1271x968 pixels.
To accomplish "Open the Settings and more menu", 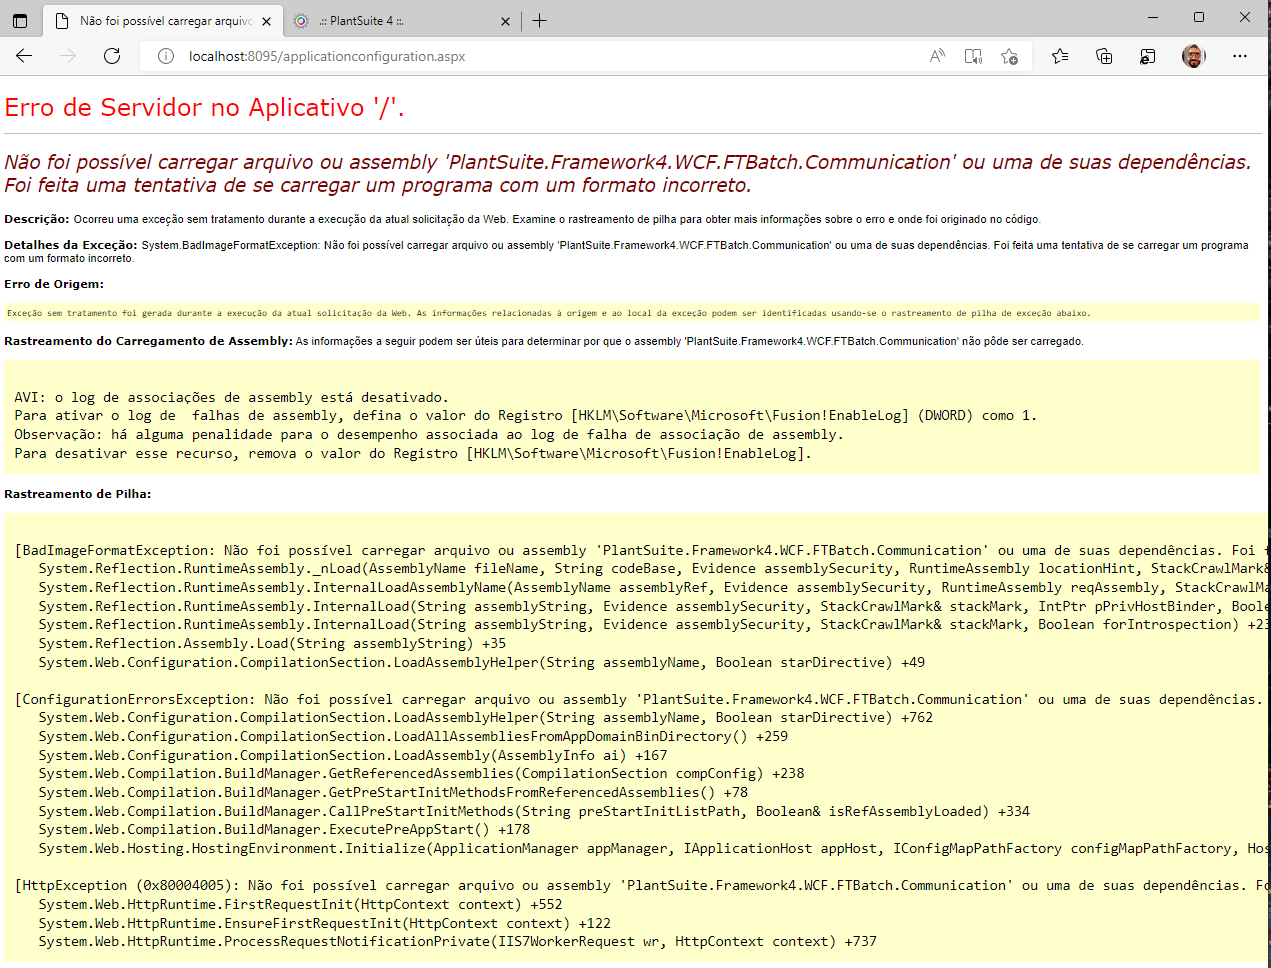I will [x=1240, y=56].
